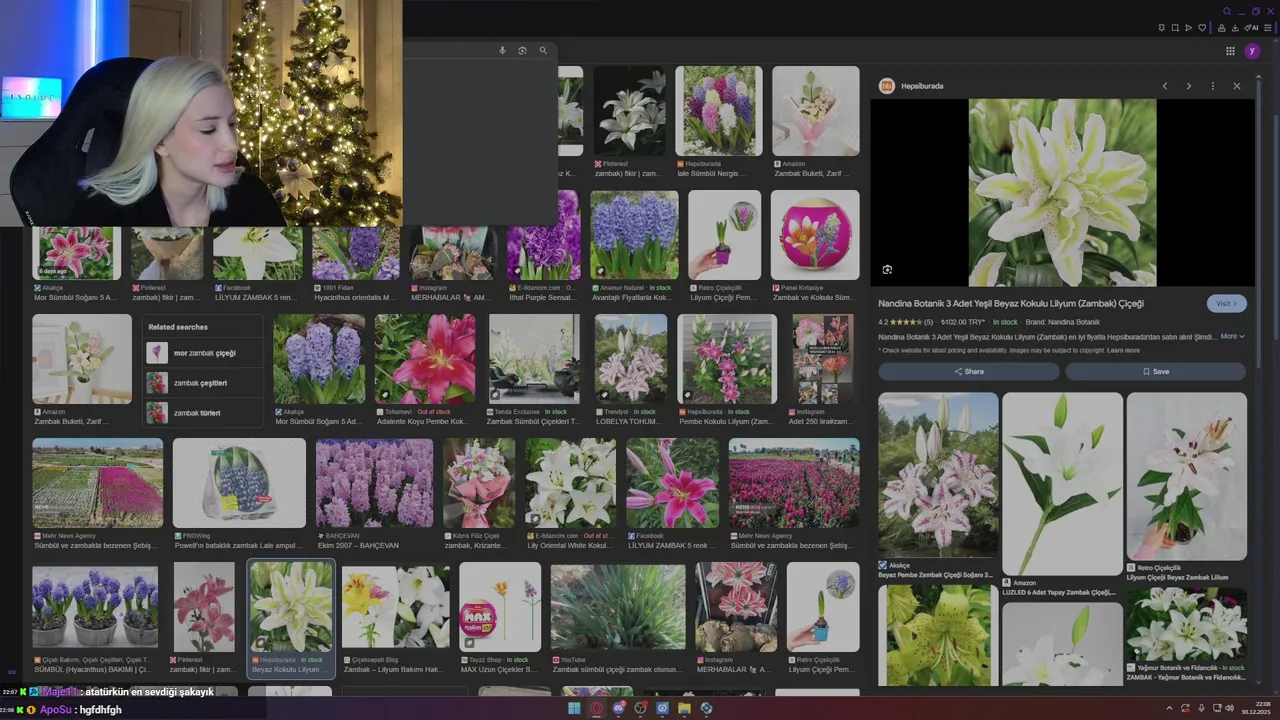Open 'Adalente Koyu Pembe' pink lily thumbnail
This screenshot has width=1280, height=720.
pyautogui.click(x=425, y=359)
